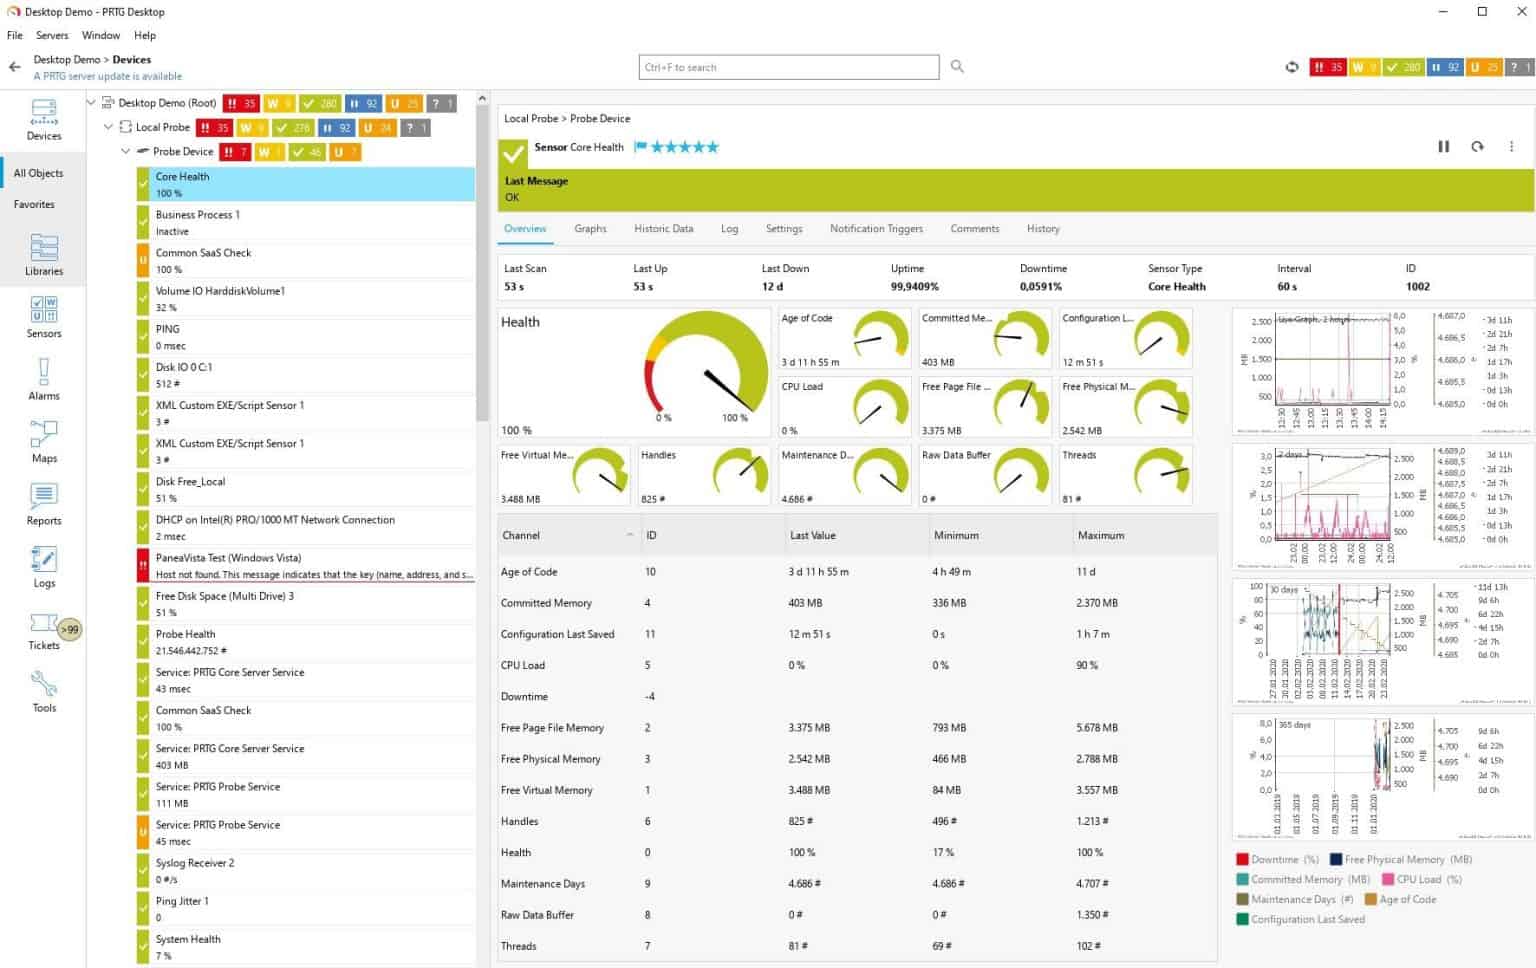Switch to the Historic Data tab
Screen dimensions: 1536x968
pyautogui.click(x=663, y=228)
